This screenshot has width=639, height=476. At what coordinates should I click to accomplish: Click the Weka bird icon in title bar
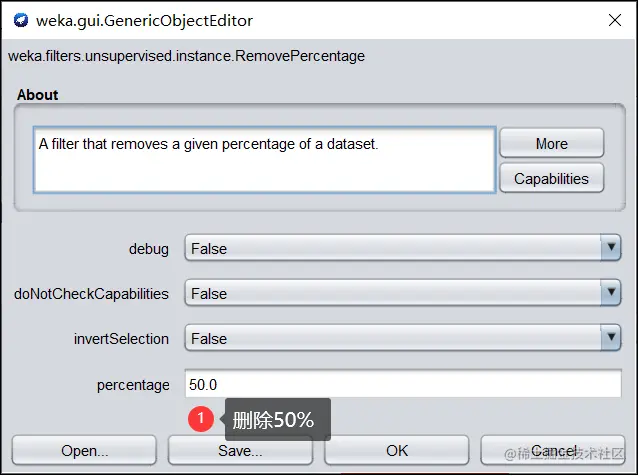(20, 20)
